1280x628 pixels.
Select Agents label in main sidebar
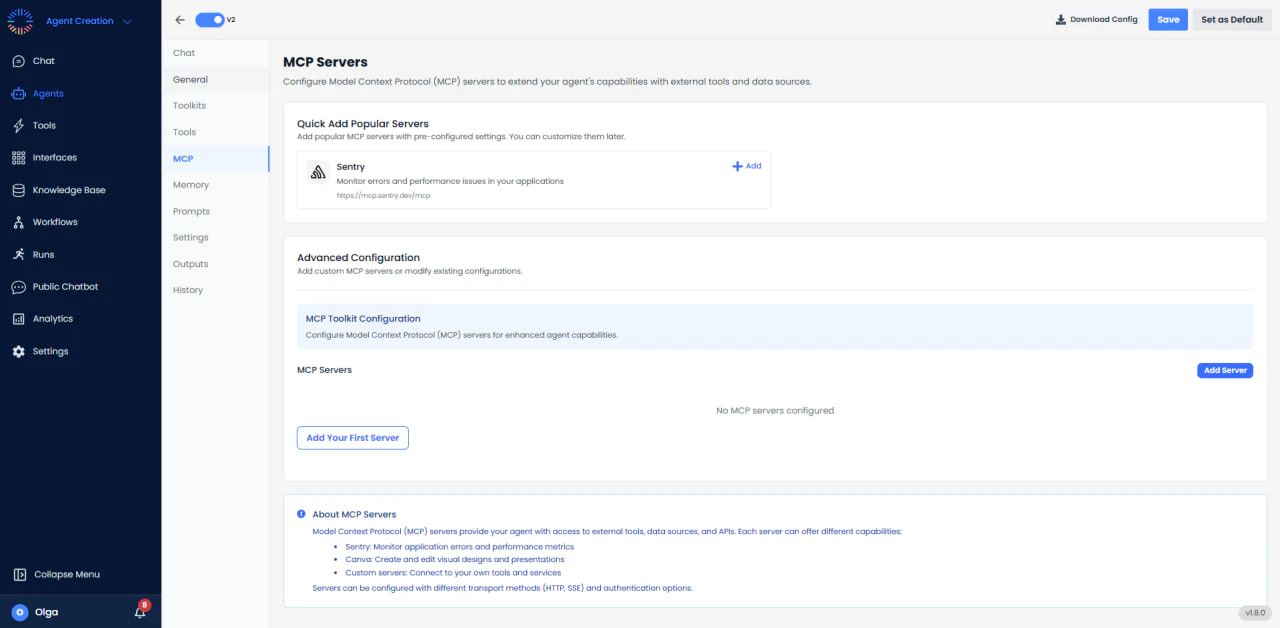pyautogui.click(x=48, y=94)
